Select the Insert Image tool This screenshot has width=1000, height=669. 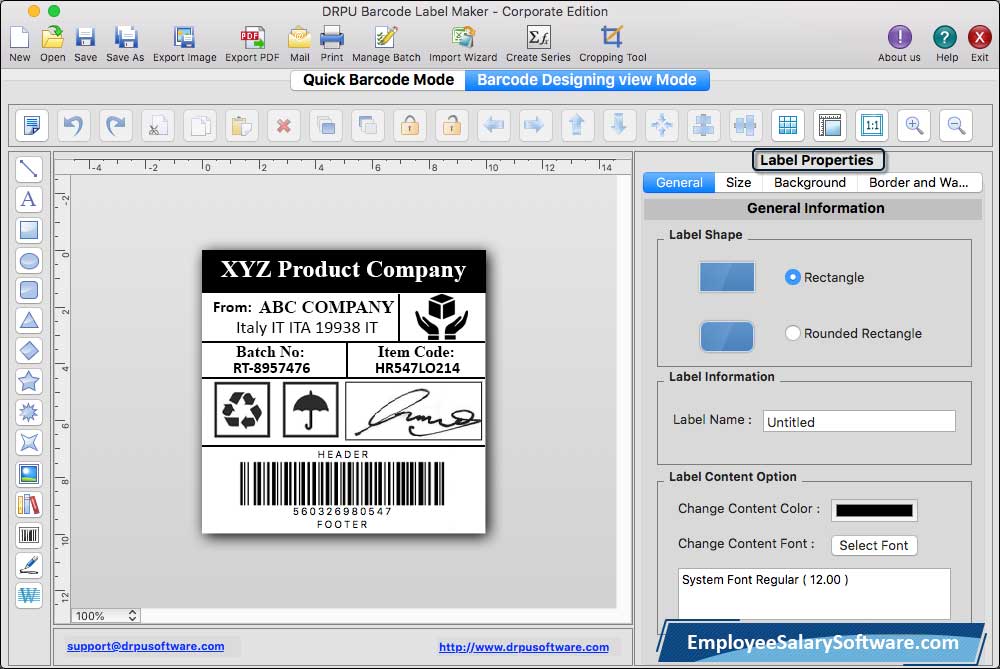click(x=29, y=474)
